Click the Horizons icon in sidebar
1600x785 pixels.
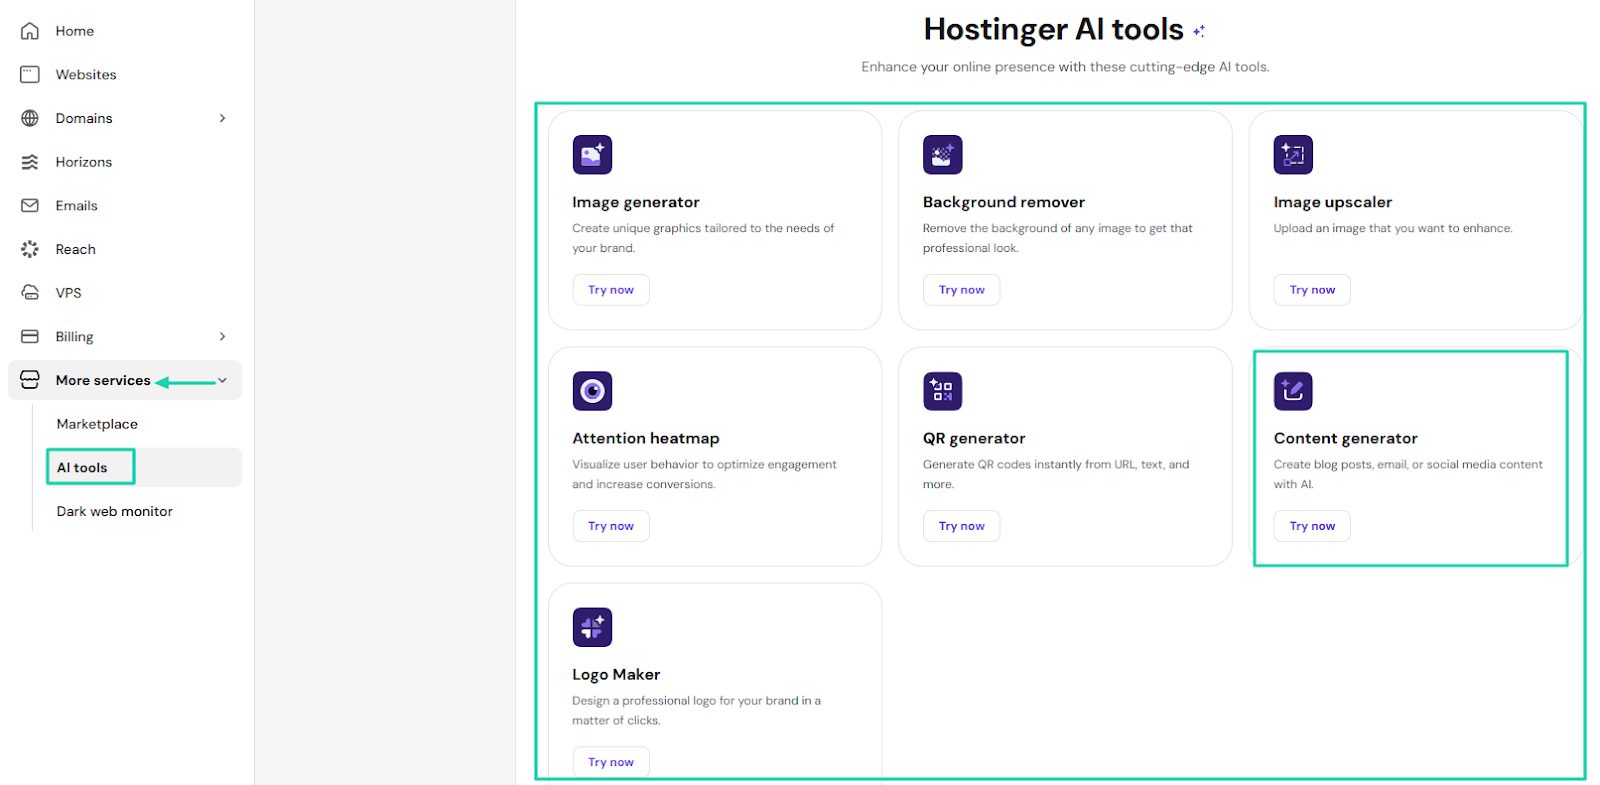[x=30, y=162]
